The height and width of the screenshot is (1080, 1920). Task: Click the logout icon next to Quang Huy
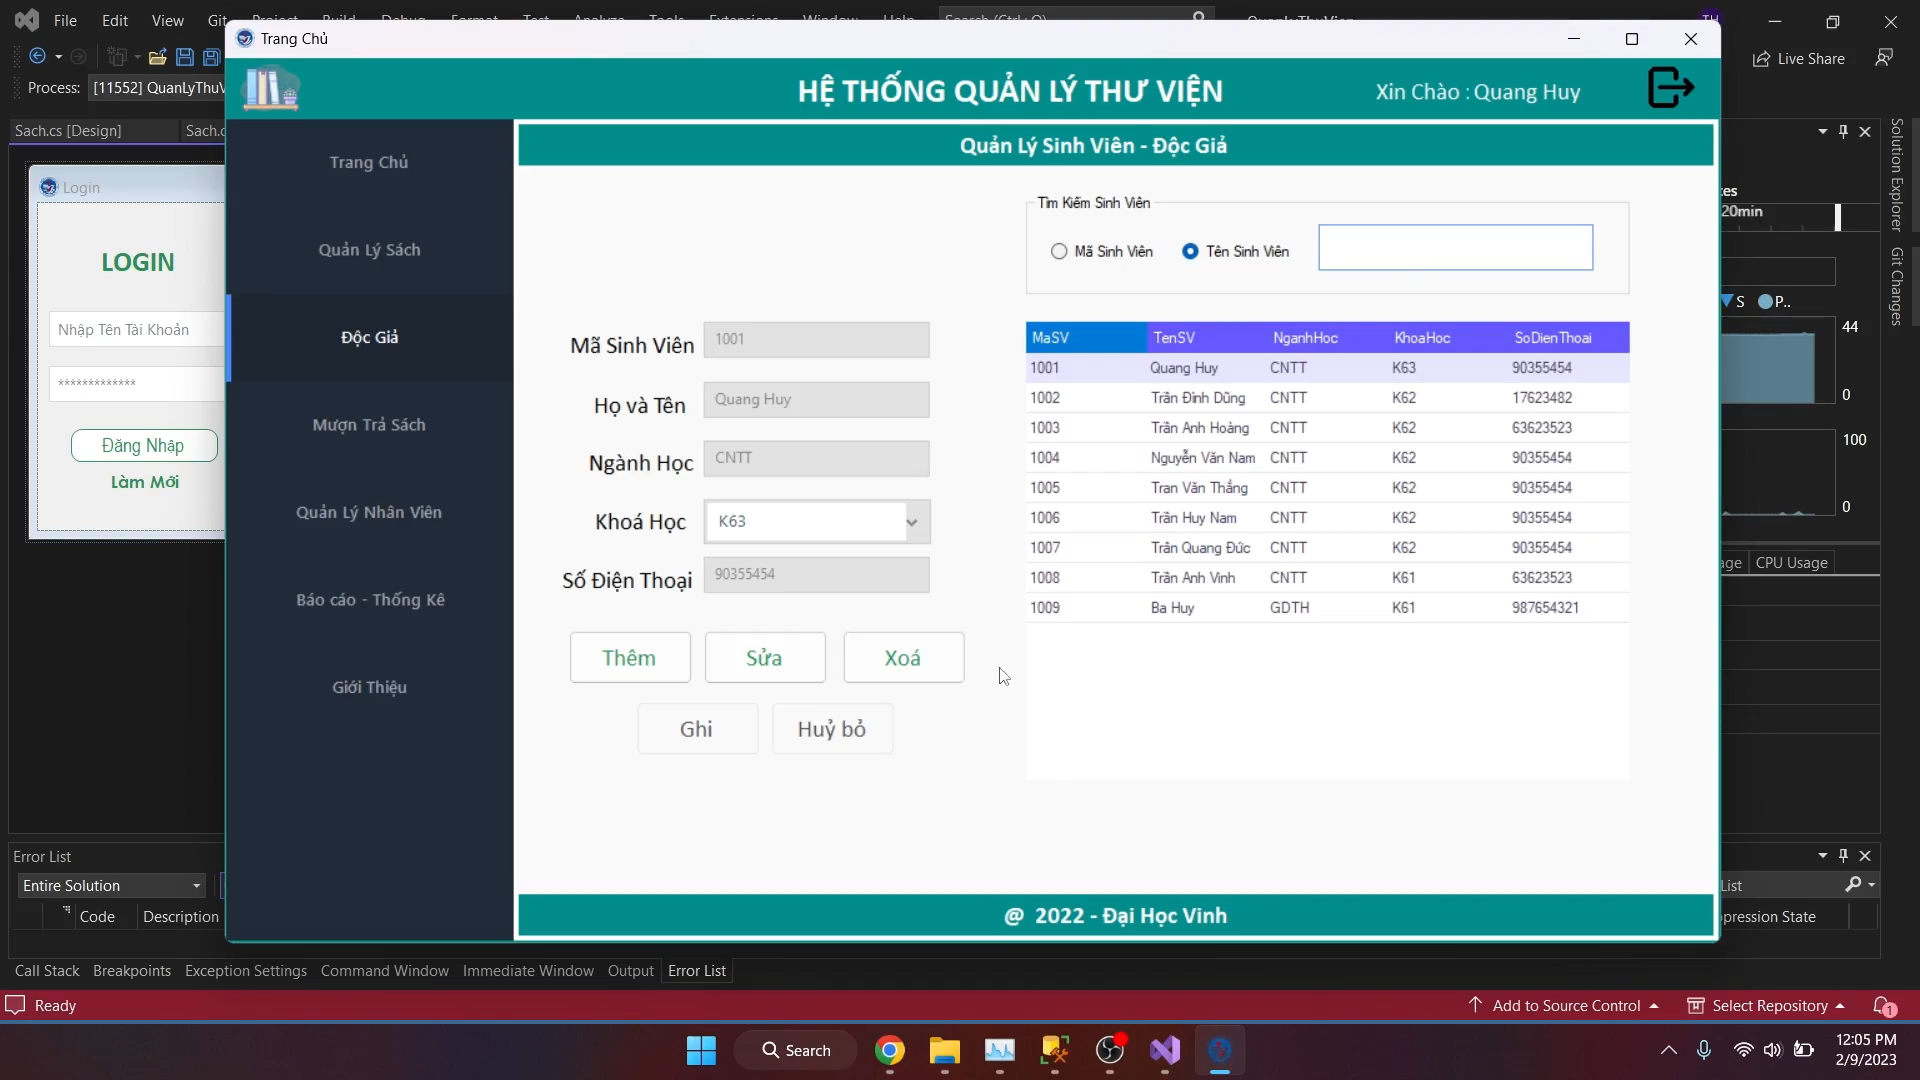tap(1670, 88)
